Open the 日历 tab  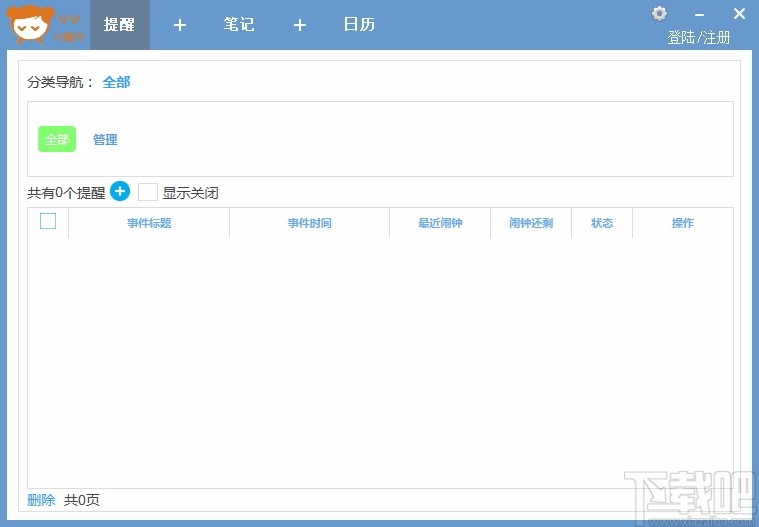pyautogui.click(x=359, y=24)
